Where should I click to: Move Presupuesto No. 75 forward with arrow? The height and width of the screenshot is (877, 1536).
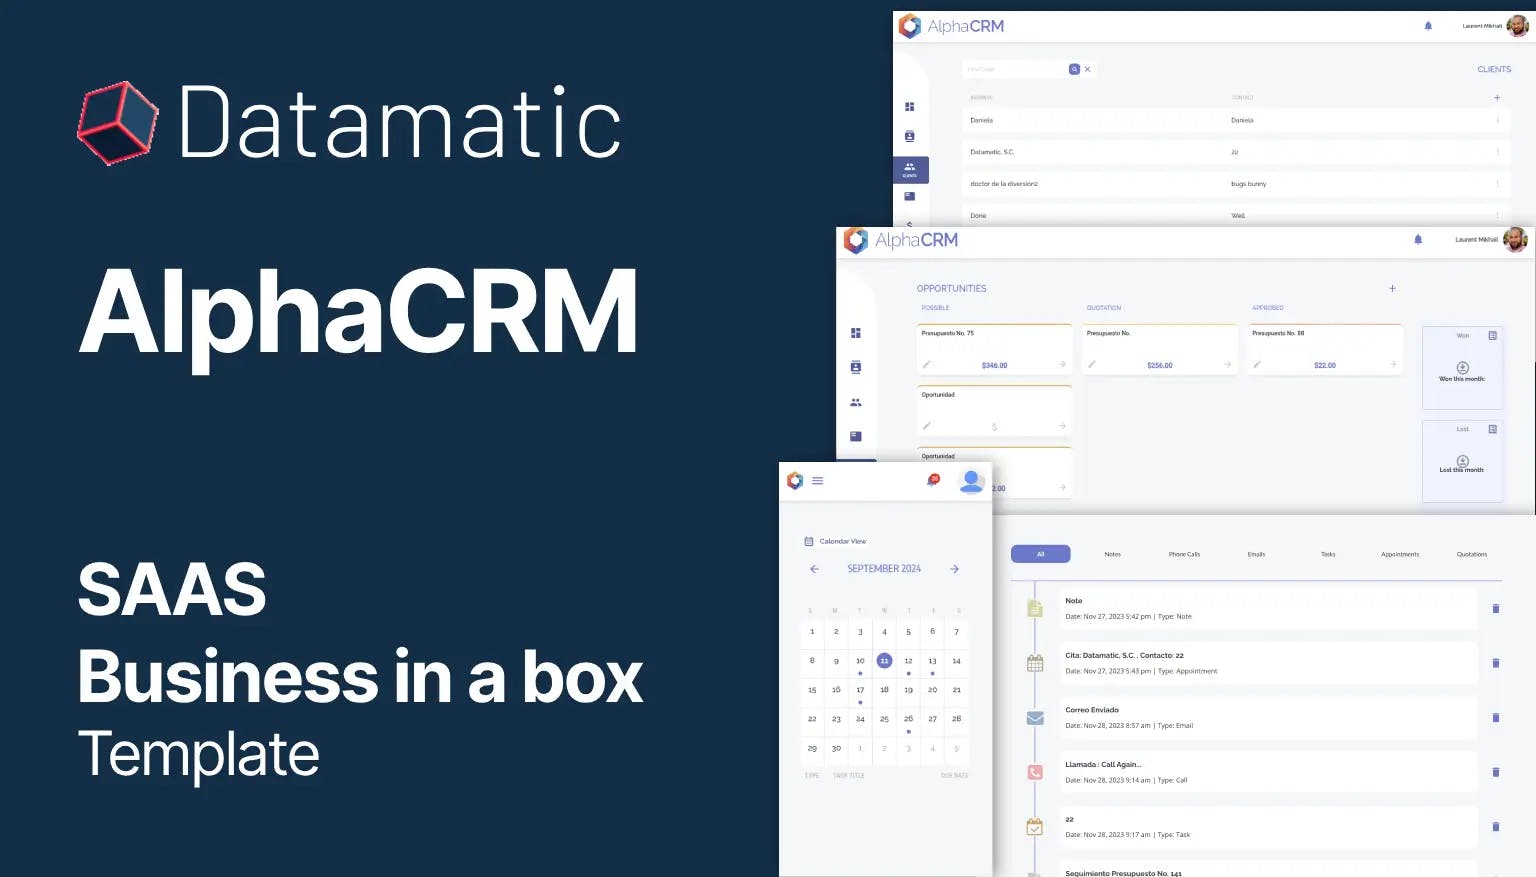tap(1062, 365)
